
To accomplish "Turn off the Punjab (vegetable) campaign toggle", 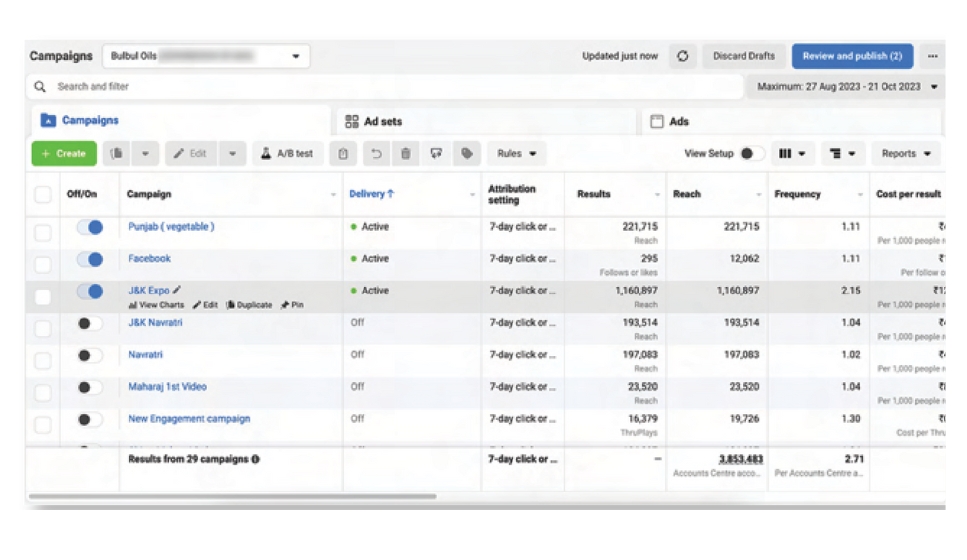I will pyautogui.click(x=90, y=228).
